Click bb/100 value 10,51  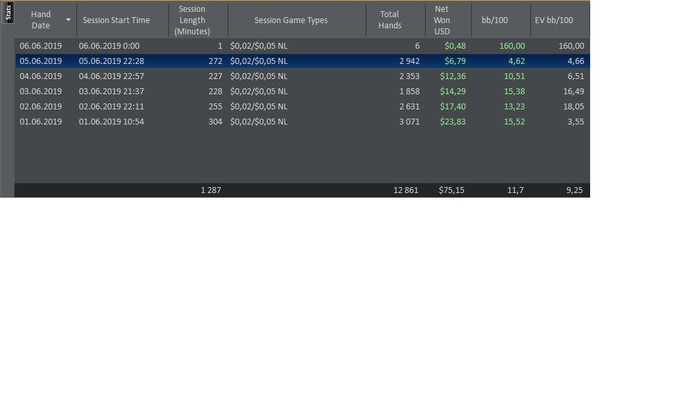click(514, 76)
